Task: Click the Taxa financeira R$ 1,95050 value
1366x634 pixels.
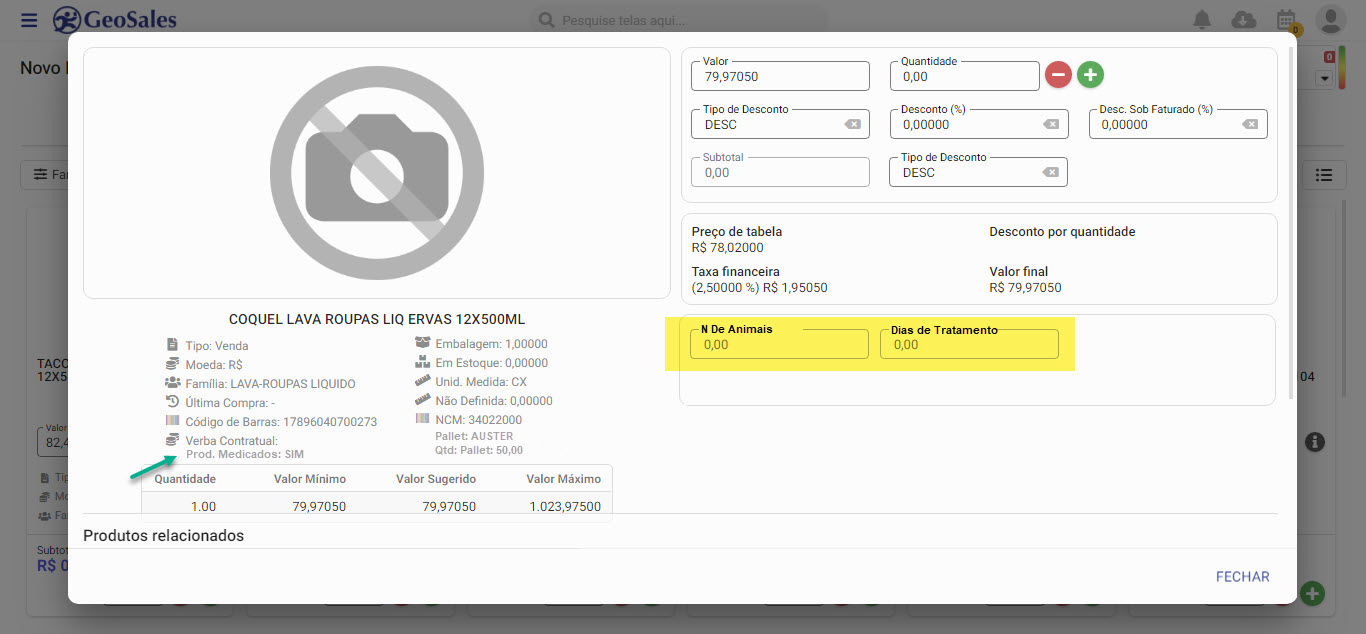Action: click(x=759, y=288)
